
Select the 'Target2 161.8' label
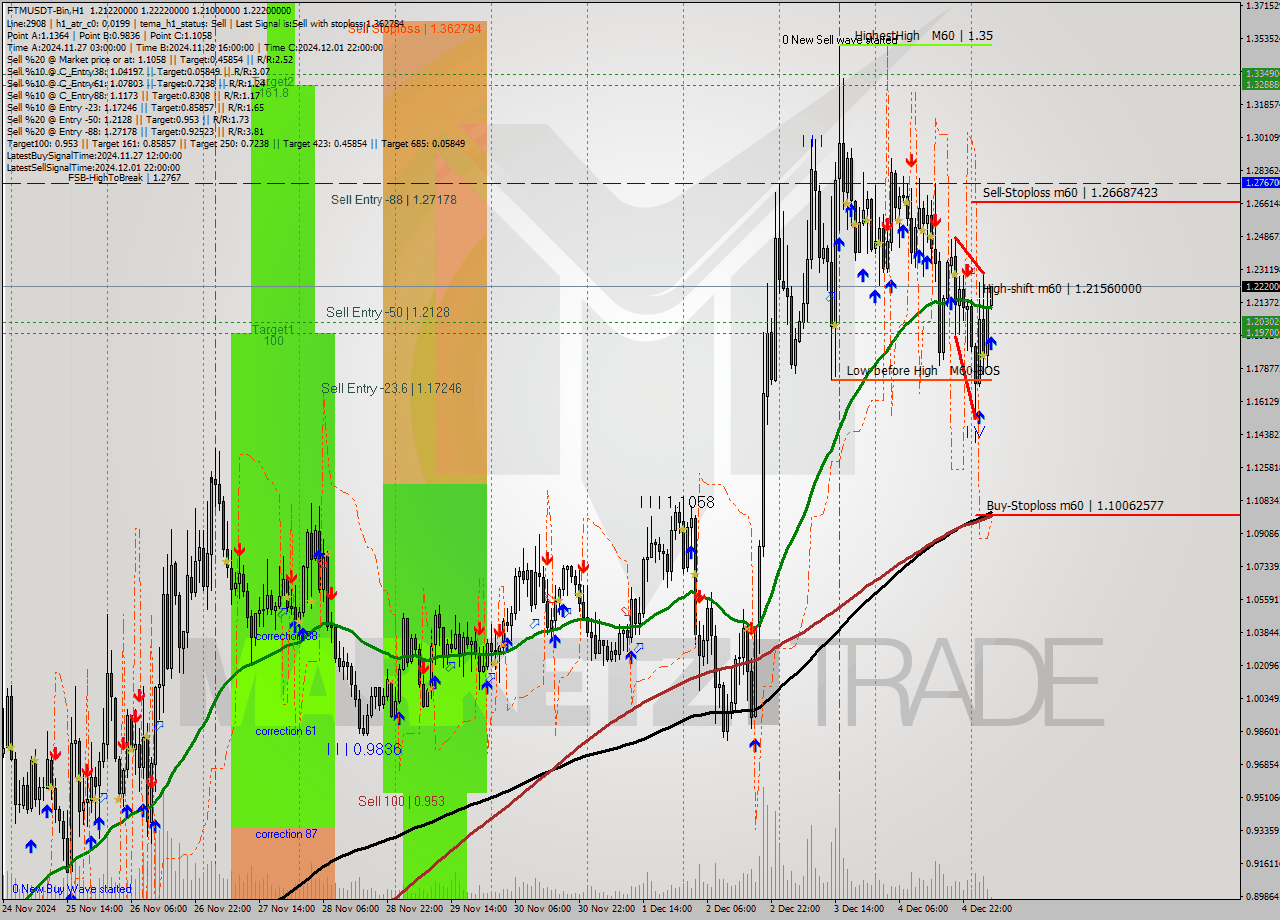[273, 87]
